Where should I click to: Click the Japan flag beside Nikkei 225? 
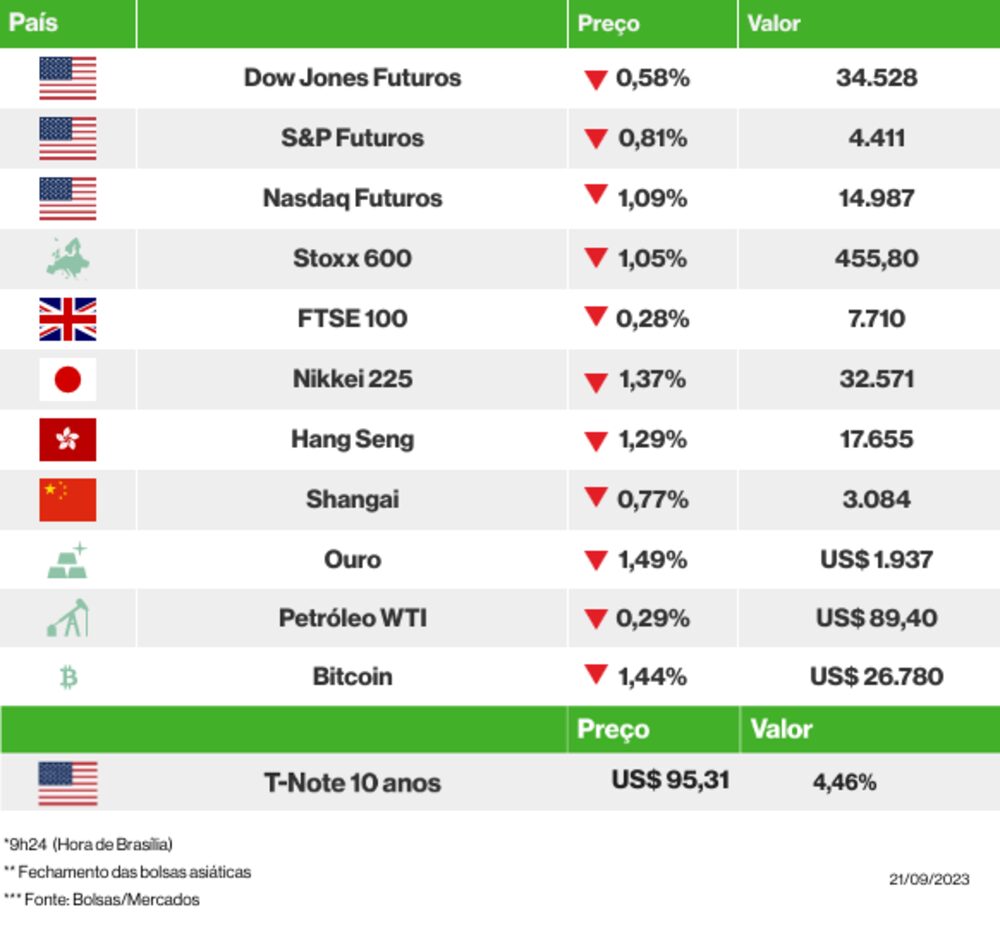(68, 379)
